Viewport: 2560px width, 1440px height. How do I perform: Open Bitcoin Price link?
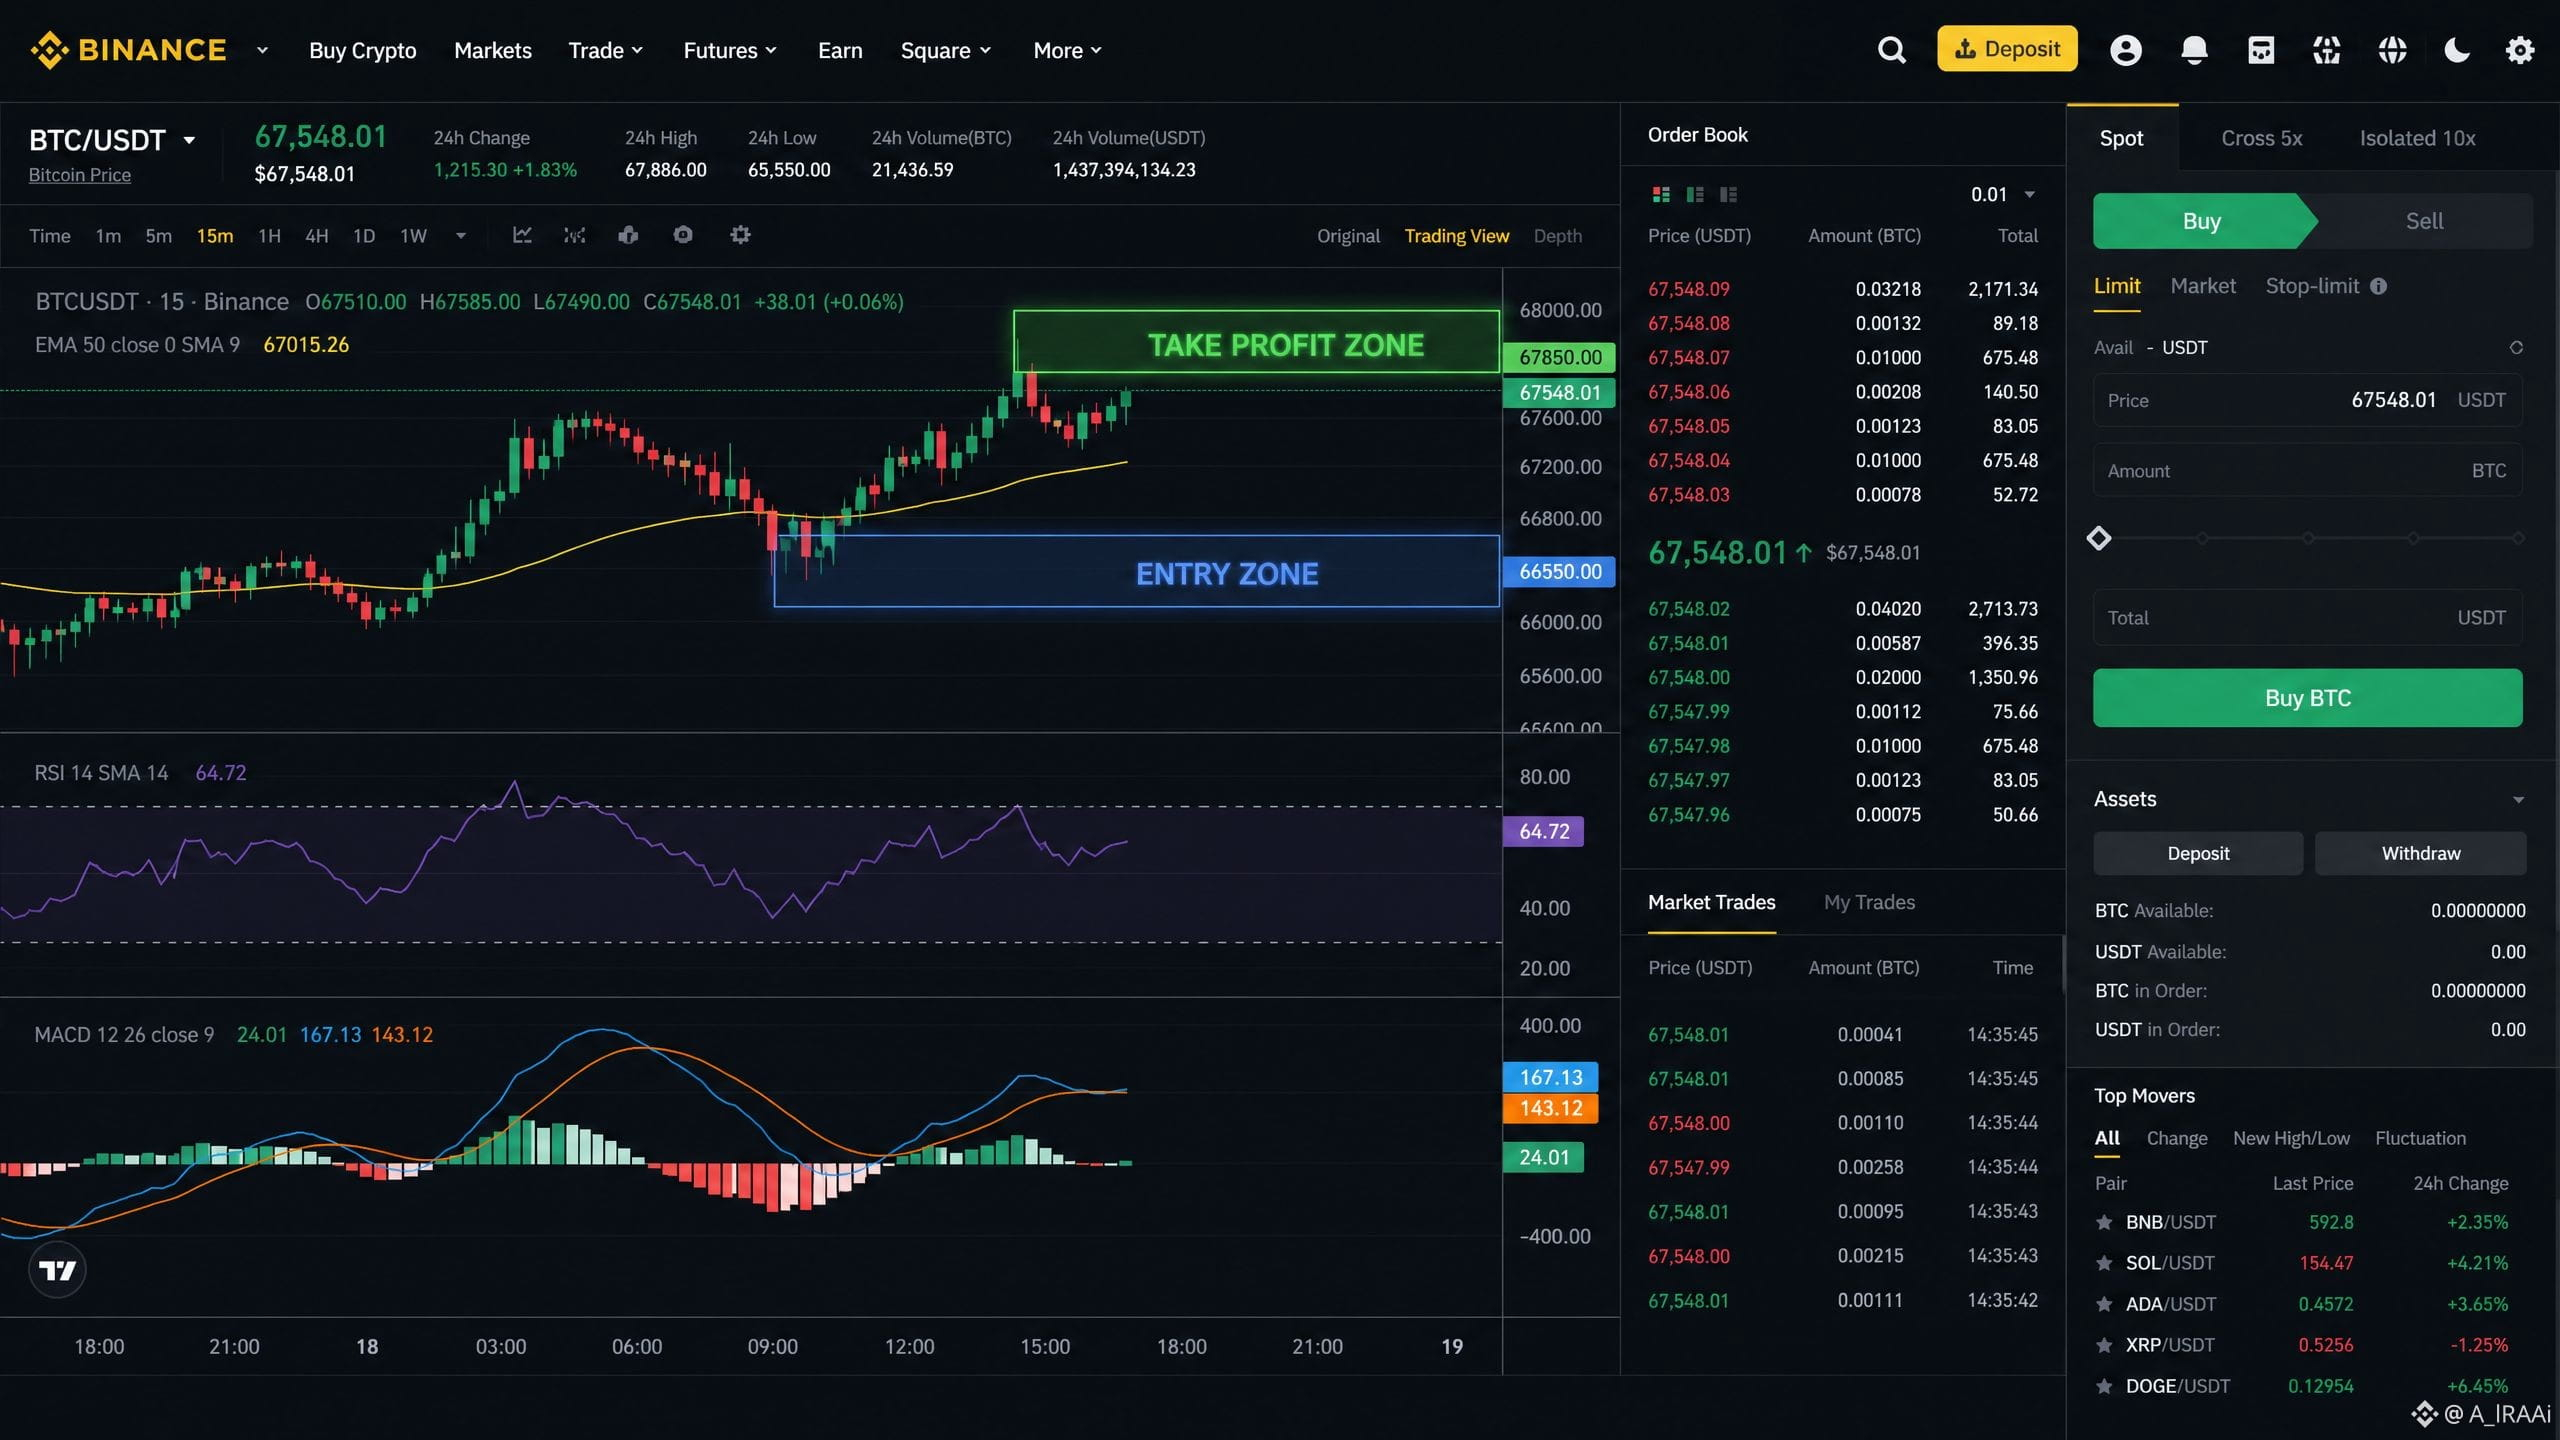coord(80,175)
